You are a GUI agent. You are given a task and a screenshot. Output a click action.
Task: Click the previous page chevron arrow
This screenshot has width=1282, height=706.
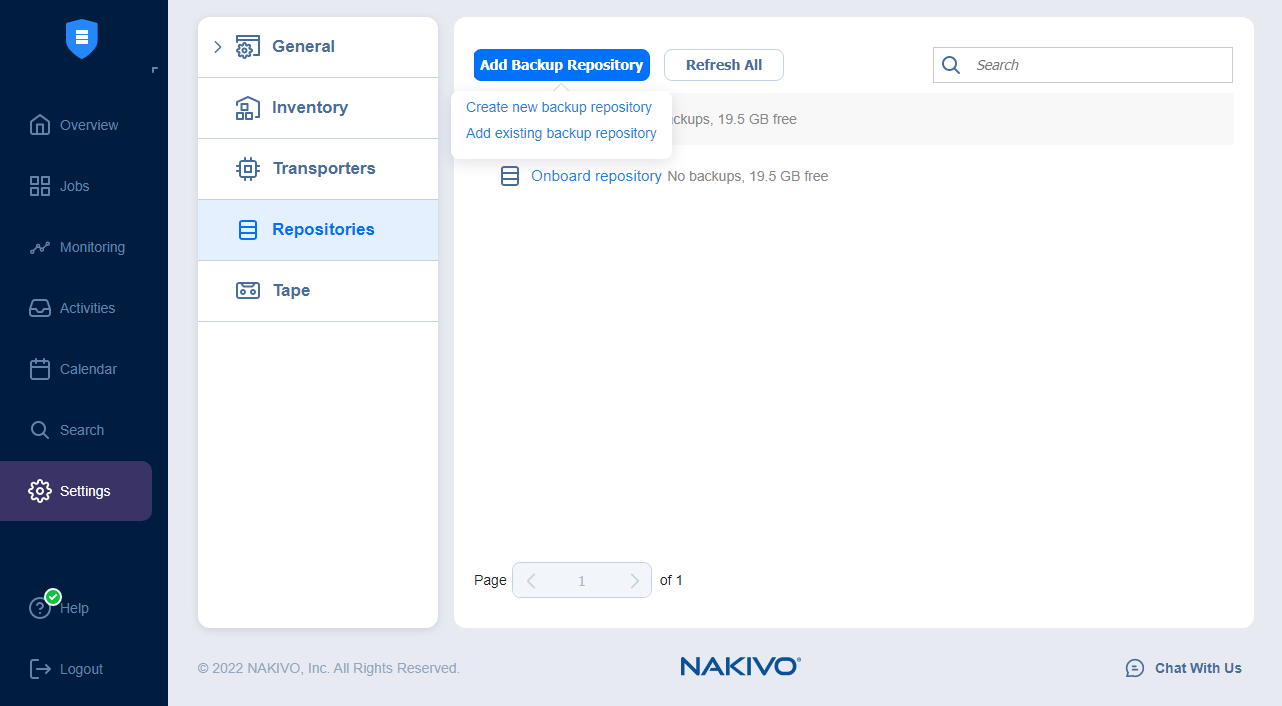click(531, 580)
